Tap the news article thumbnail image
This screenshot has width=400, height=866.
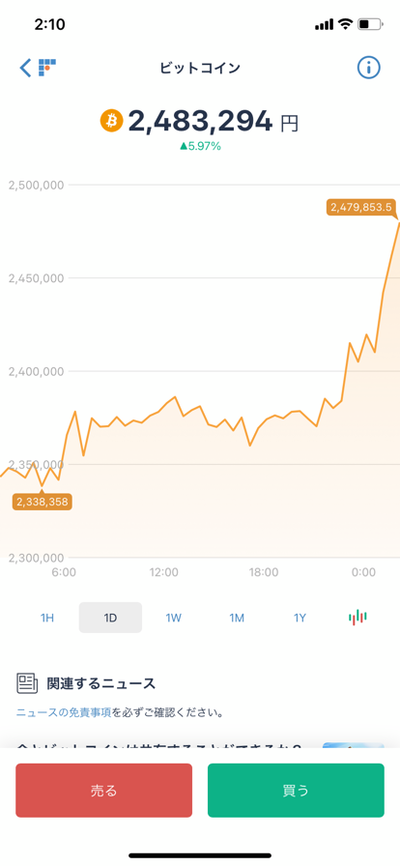(353, 745)
